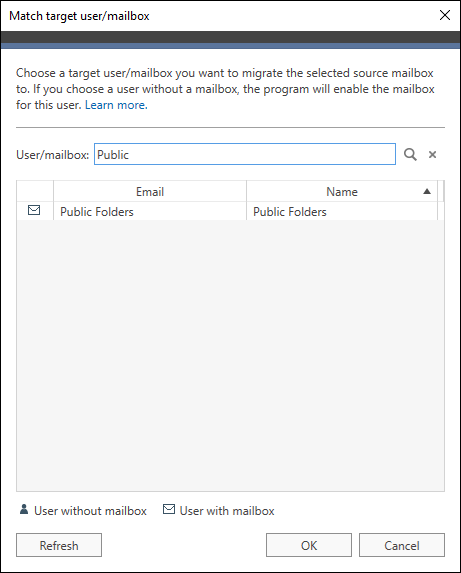The width and height of the screenshot is (461, 573).
Task: Toggle the sort arrow in Name column
Action: pyautogui.click(x=427, y=191)
